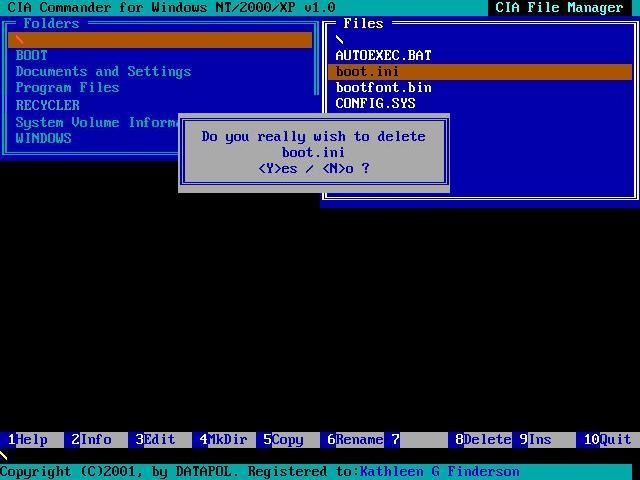This screenshot has width=640, height=480.
Task: Open System Volume Information folder
Action: point(97,122)
